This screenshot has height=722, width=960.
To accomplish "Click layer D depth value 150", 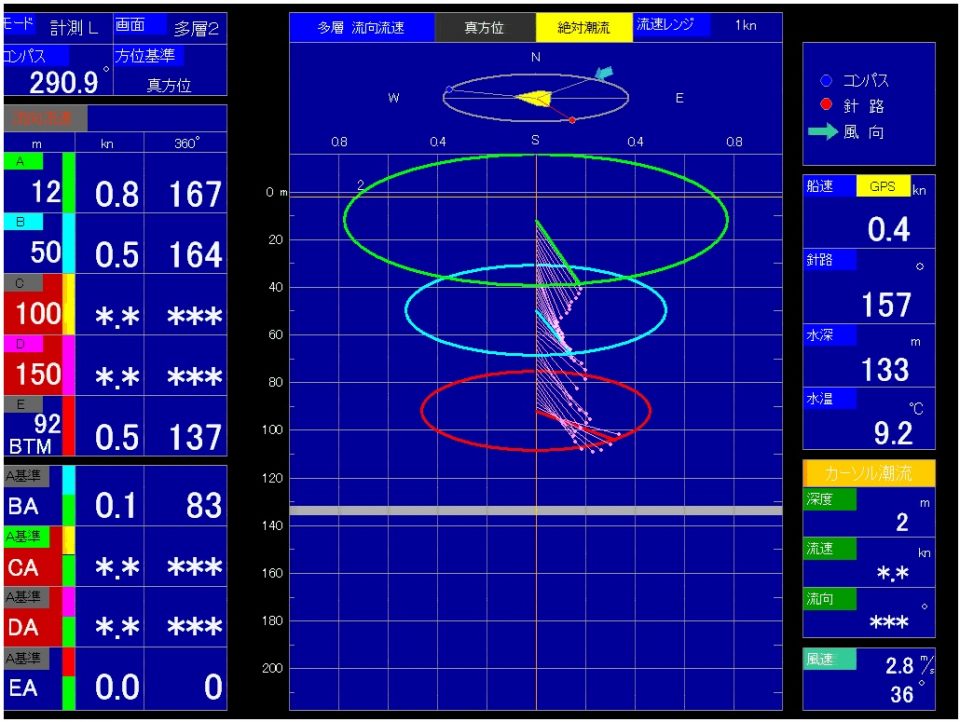I will pyautogui.click(x=38, y=374).
